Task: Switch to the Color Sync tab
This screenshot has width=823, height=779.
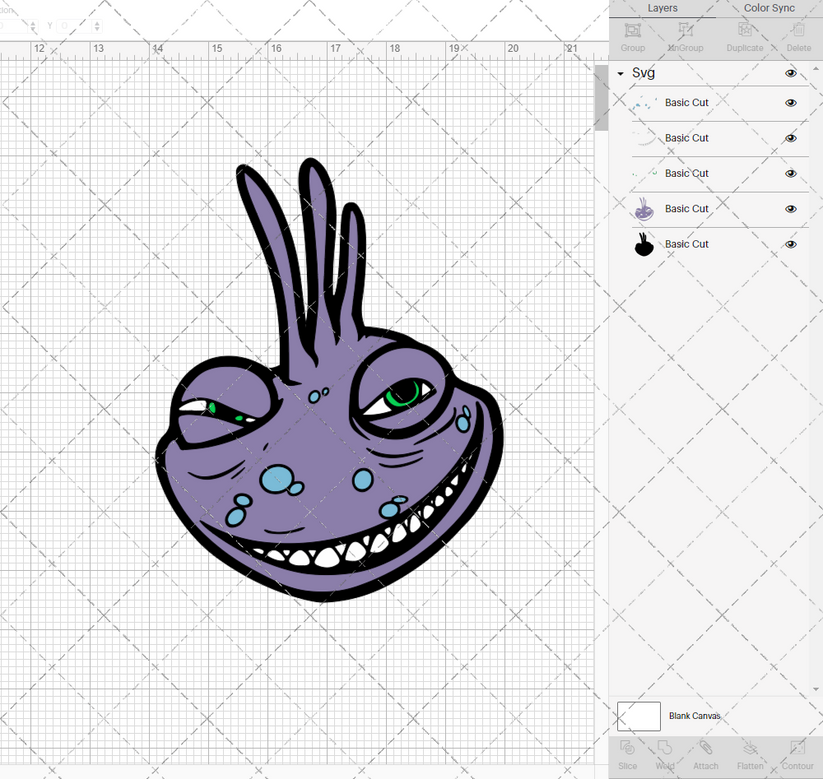Action: coord(769,8)
